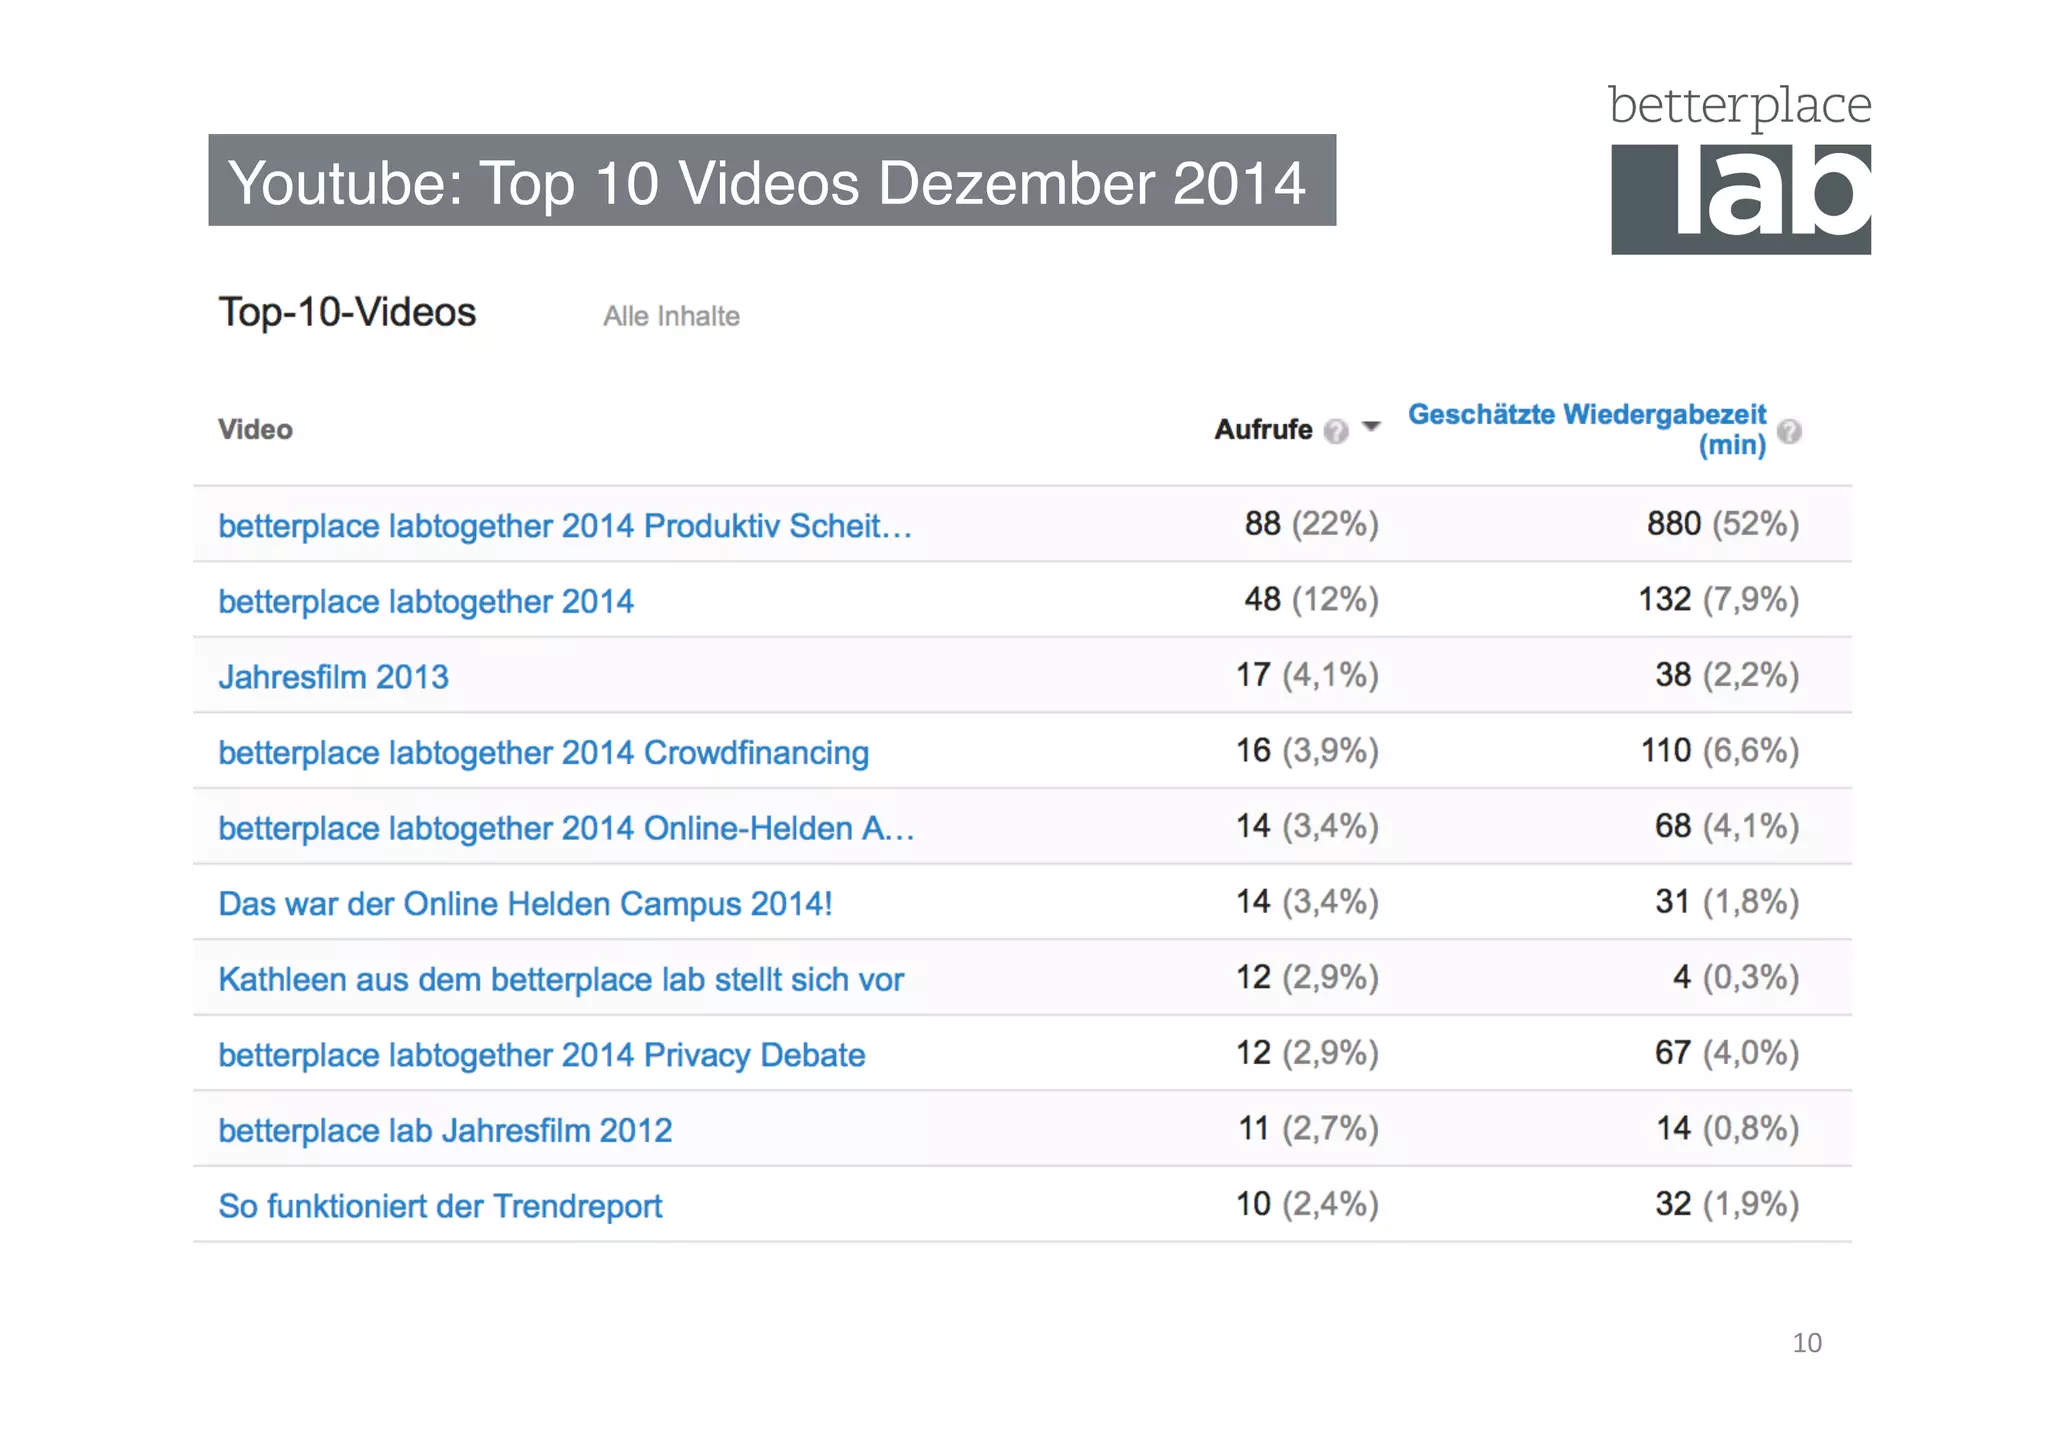Click the '880 (52%)' watch time value

1723,523
